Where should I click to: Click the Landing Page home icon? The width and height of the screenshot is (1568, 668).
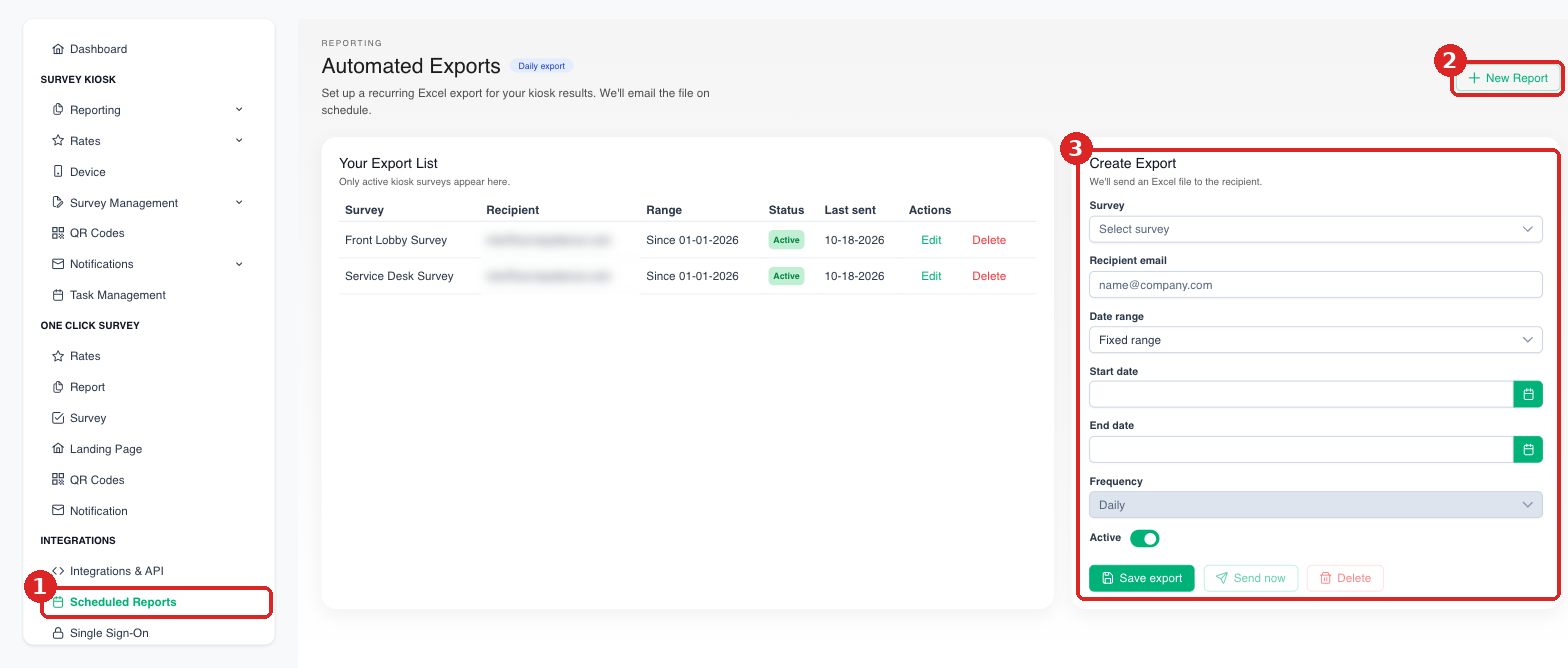tap(58, 449)
